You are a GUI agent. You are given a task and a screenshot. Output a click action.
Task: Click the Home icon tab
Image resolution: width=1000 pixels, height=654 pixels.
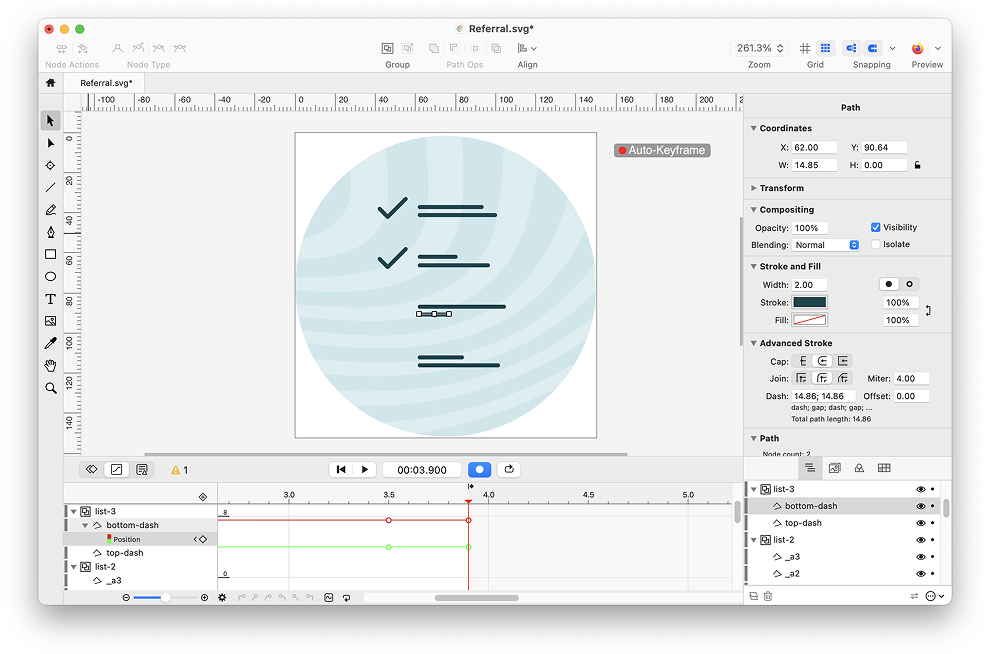tap(50, 83)
